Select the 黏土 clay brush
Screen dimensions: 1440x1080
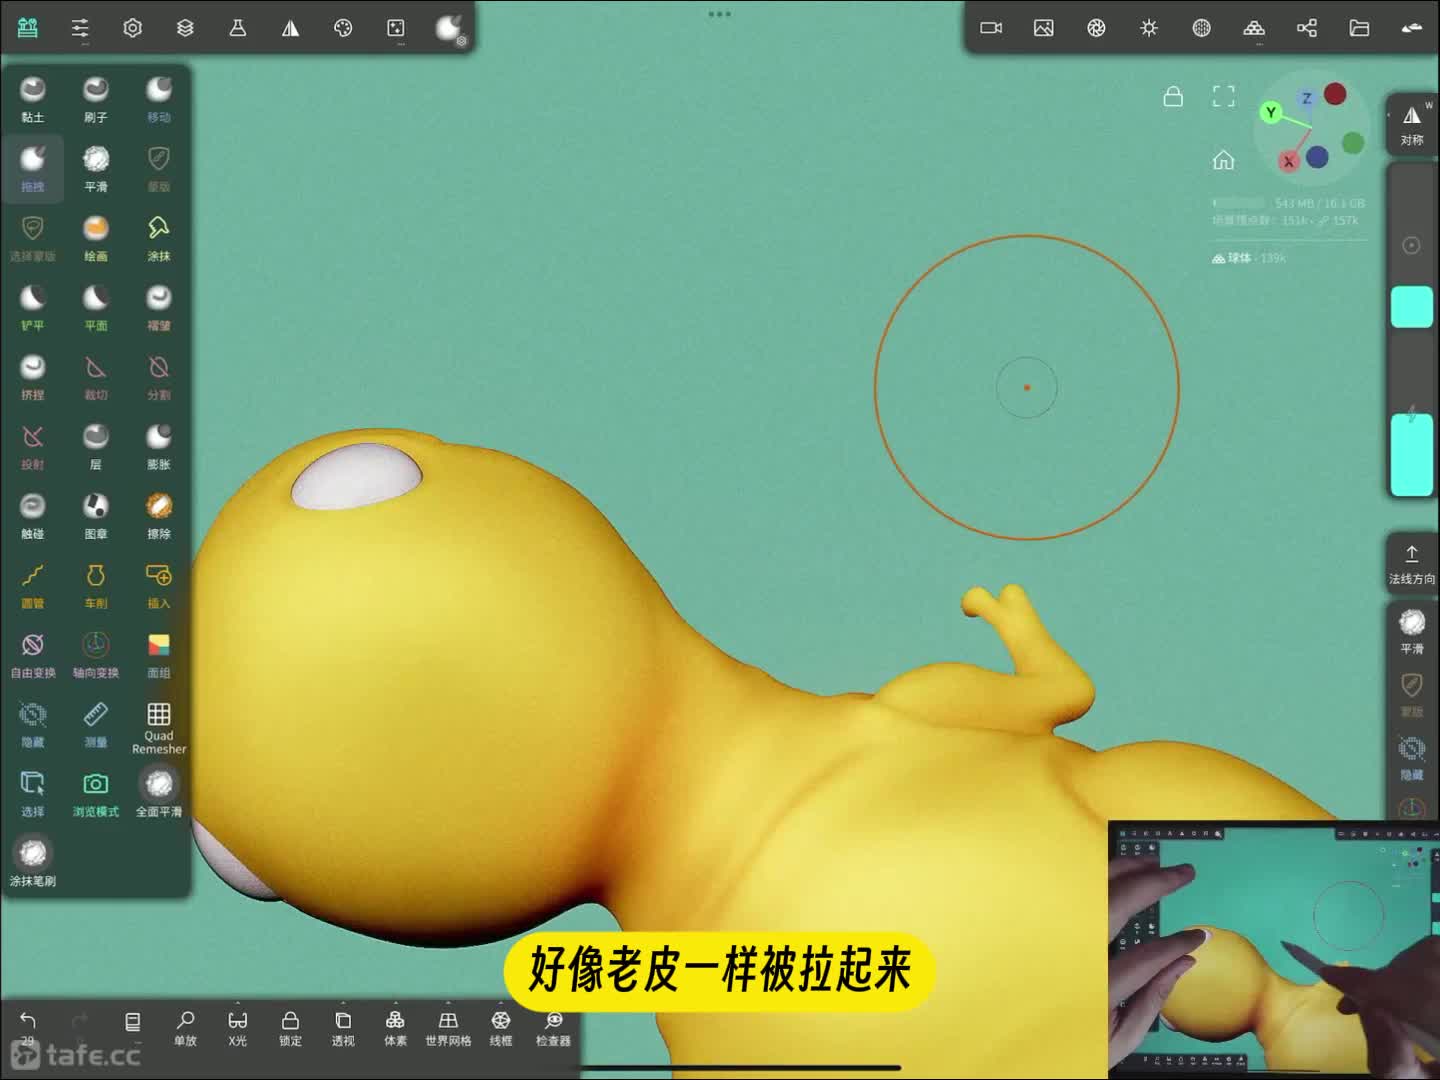pyautogui.click(x=33, y=99)
